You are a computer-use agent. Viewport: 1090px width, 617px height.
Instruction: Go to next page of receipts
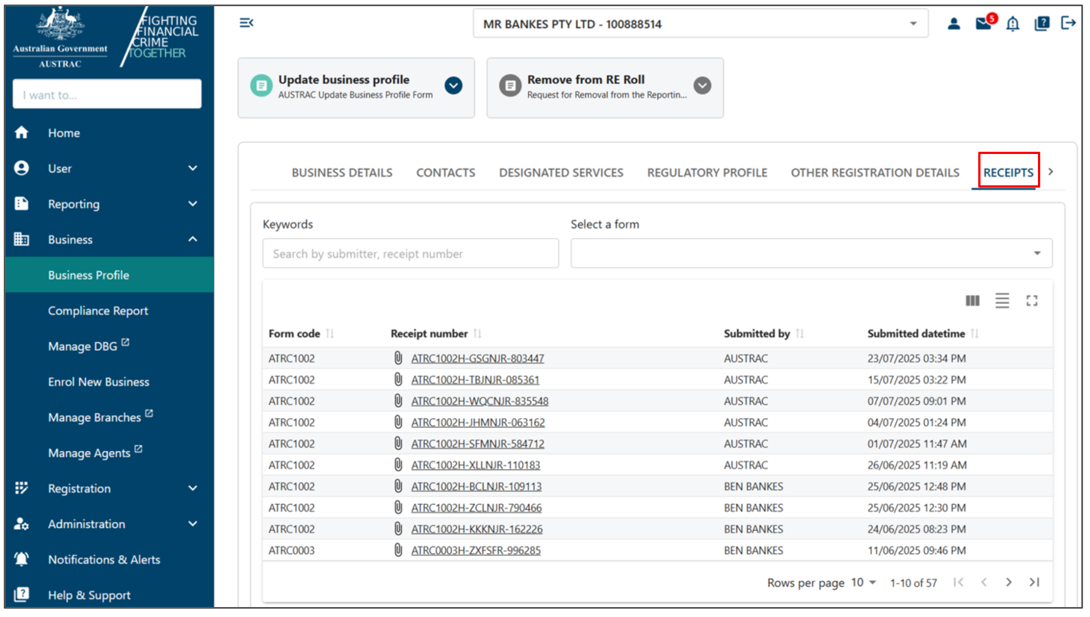(1009, 581)
